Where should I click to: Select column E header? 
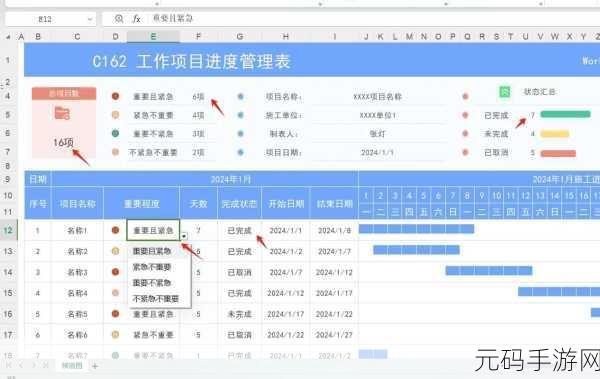pos(153,36)
